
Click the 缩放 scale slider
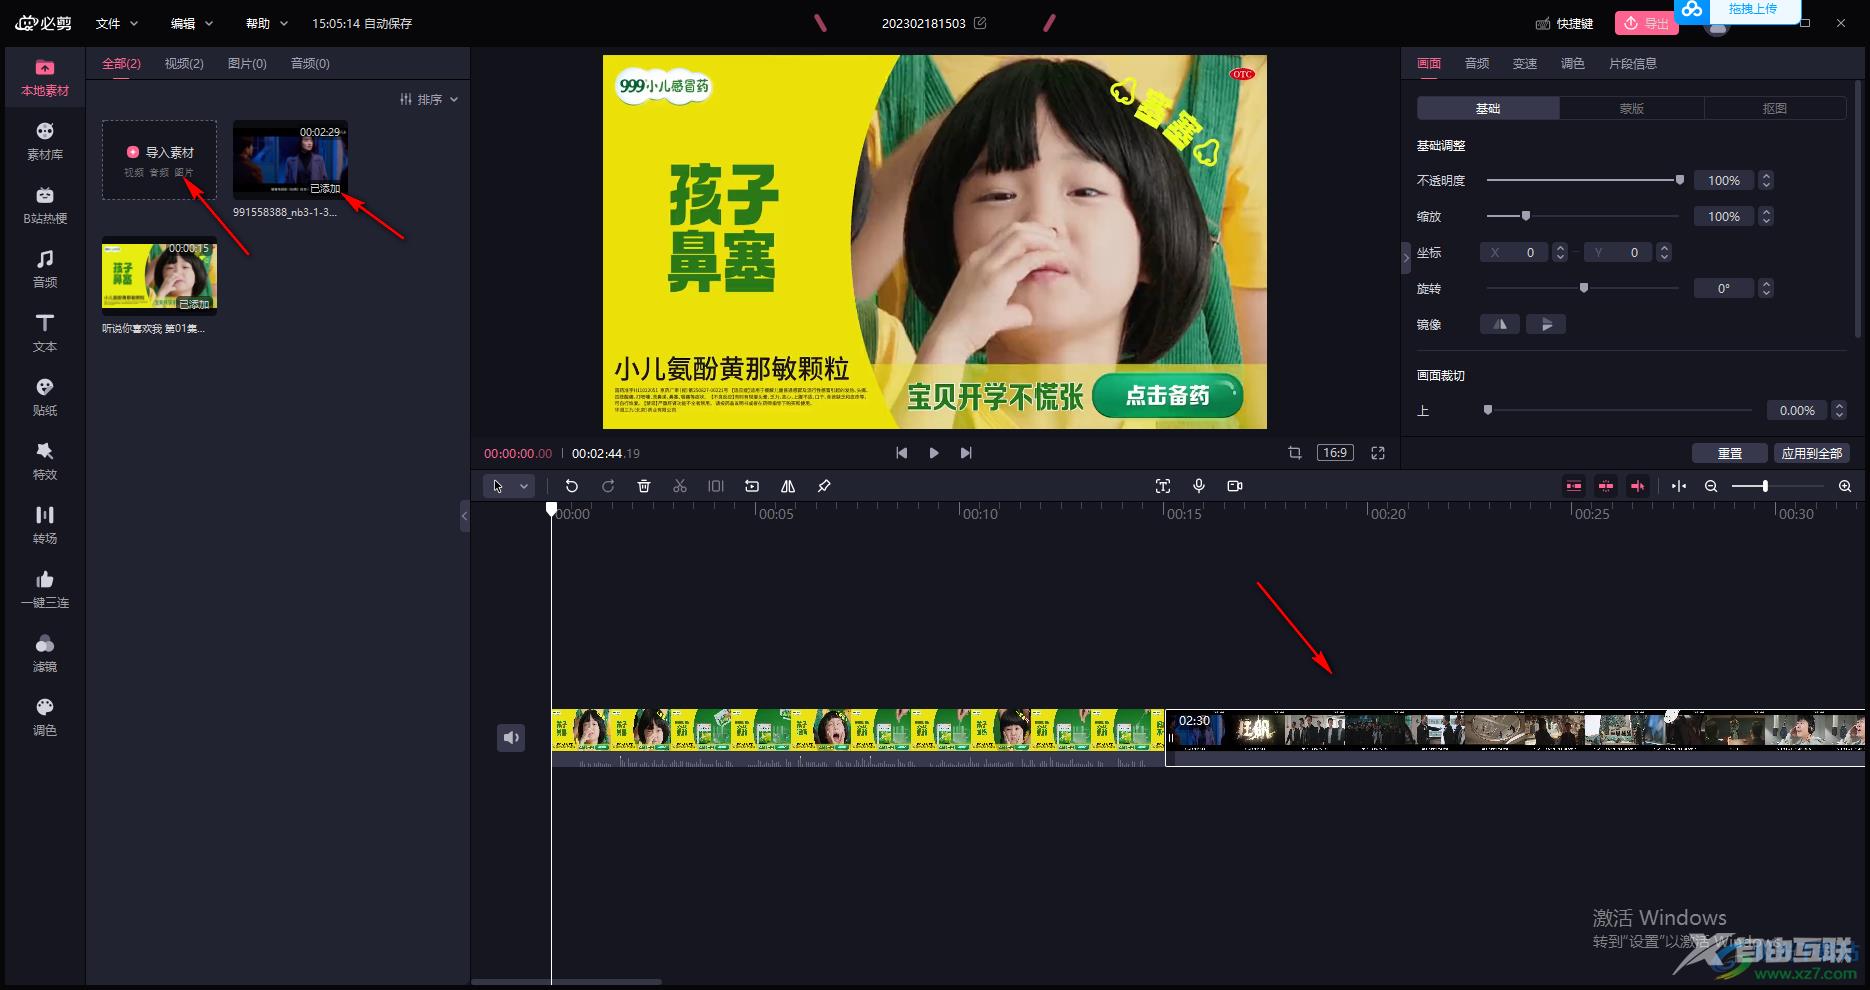[1582, 216]
